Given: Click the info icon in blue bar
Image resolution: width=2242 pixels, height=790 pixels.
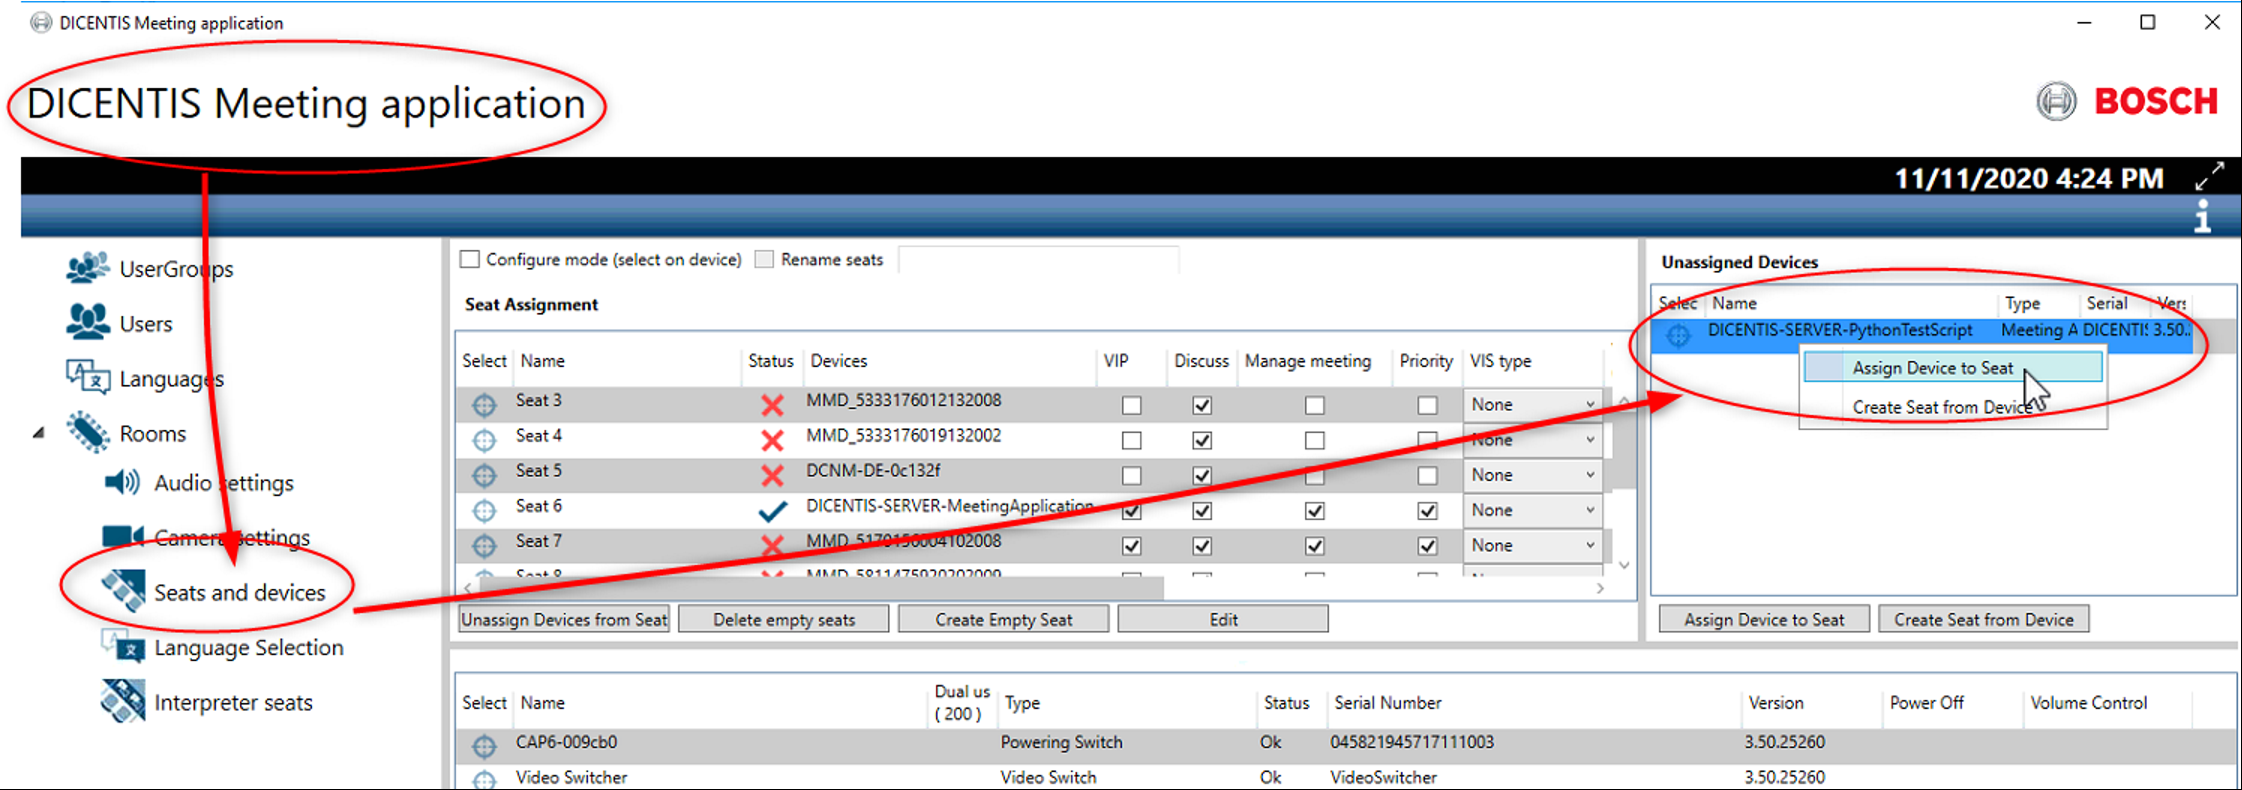Looking at the screenshot, I should [x=2202, y=216].
